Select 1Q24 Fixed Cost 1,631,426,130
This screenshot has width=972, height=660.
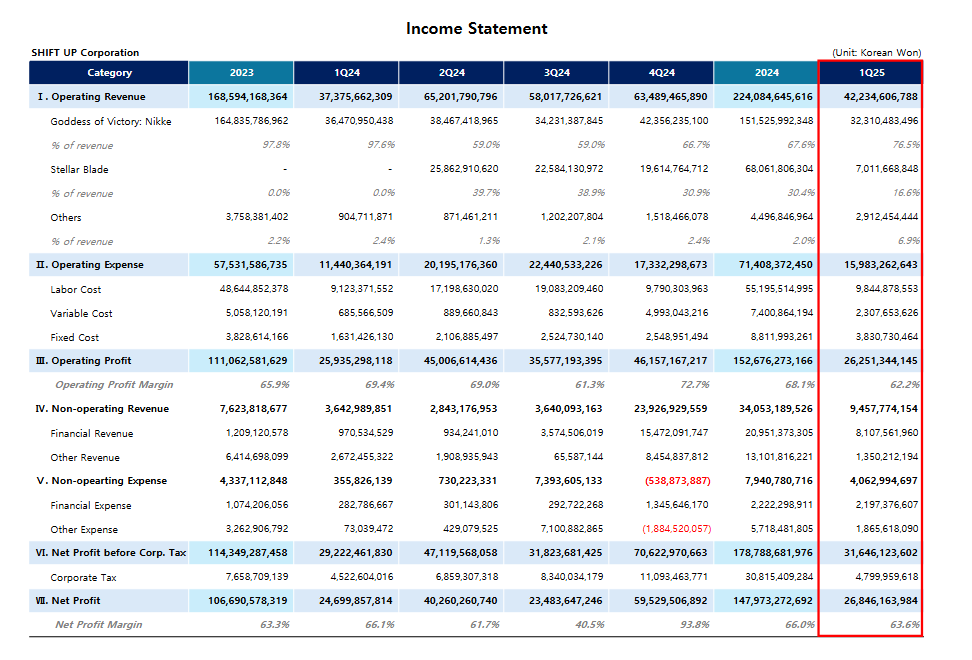click(362, 337)
